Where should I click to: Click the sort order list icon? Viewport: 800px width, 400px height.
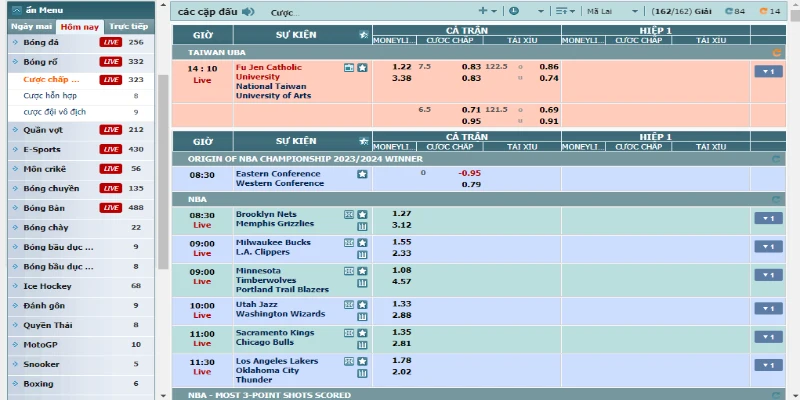[x=562, y=11]
